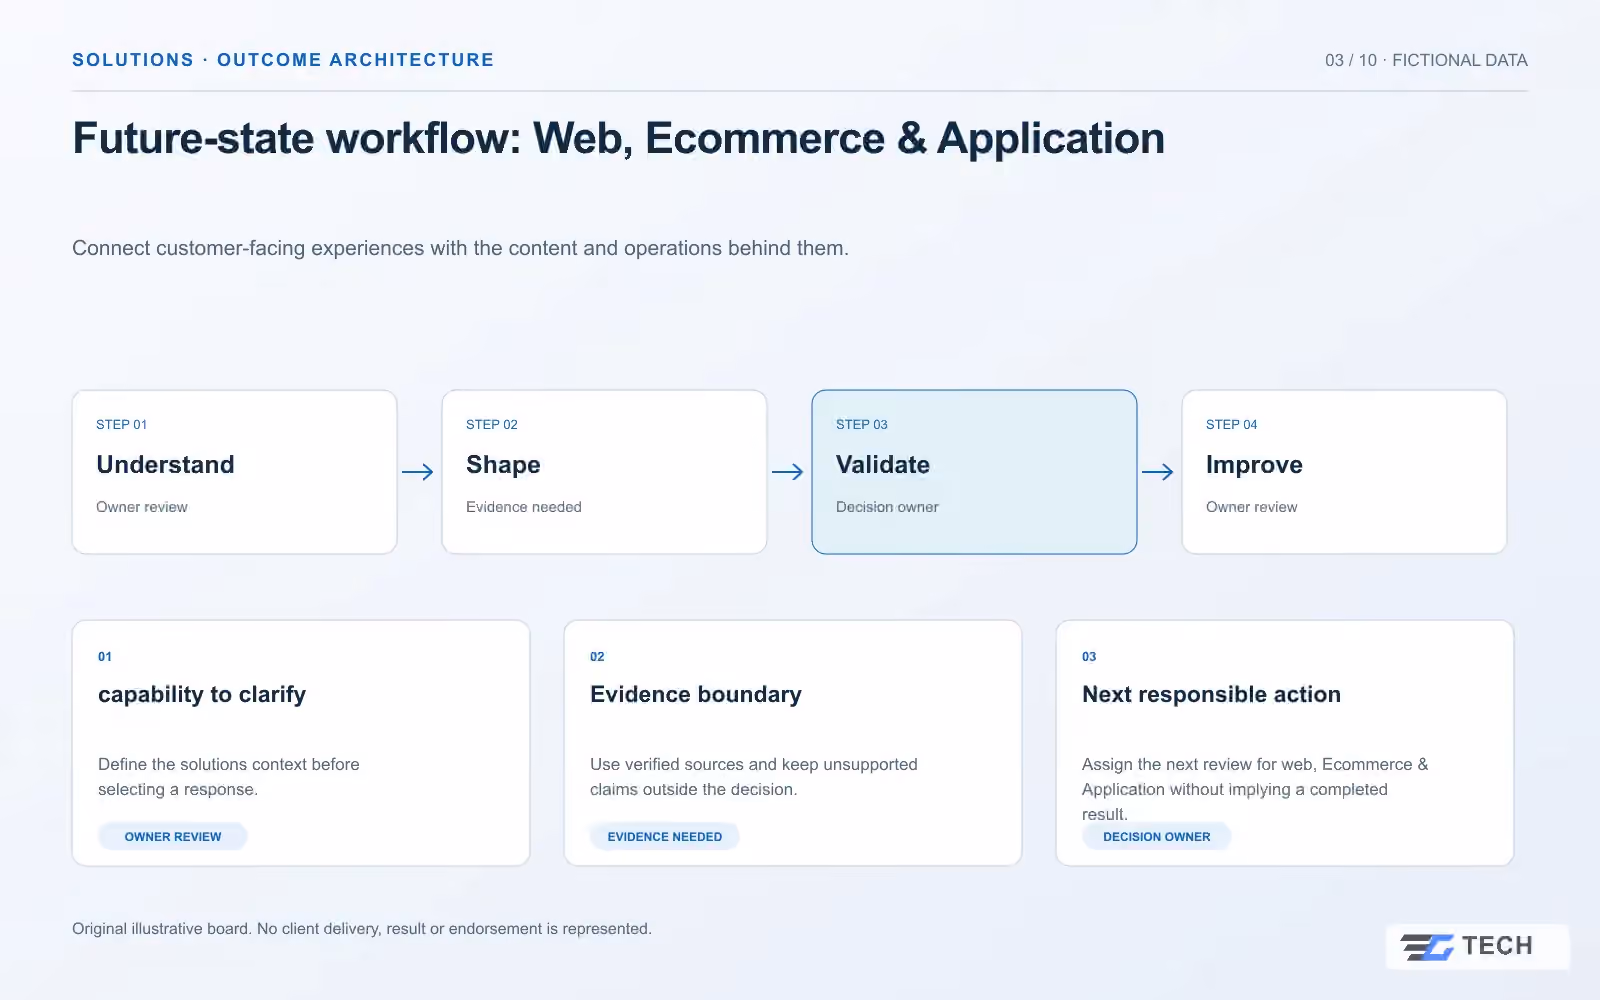Click 'Assign the next review' description text
Image resolution: width=1600 pixels, height=1000 pixels.
tap(1255, 789)
